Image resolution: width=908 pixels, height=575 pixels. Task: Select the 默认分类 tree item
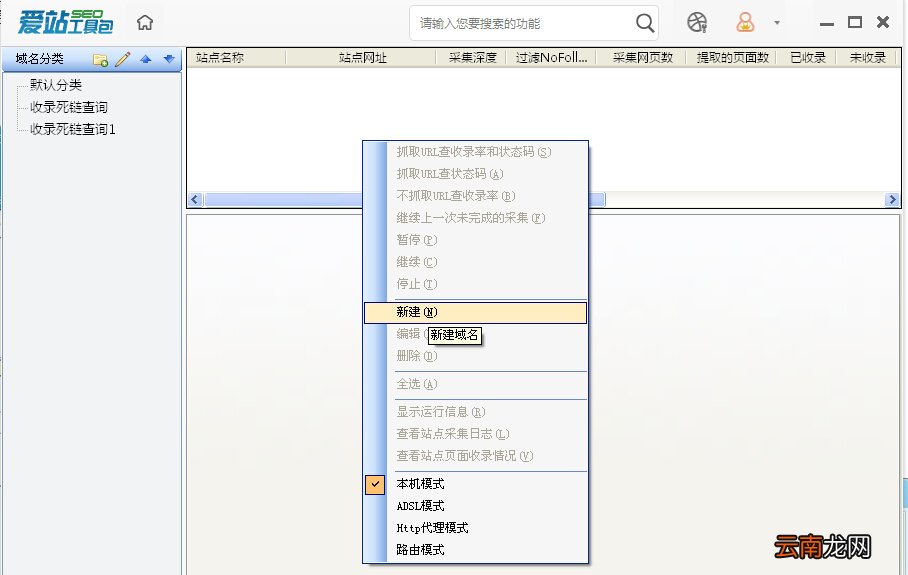click(x=56, y=85)
